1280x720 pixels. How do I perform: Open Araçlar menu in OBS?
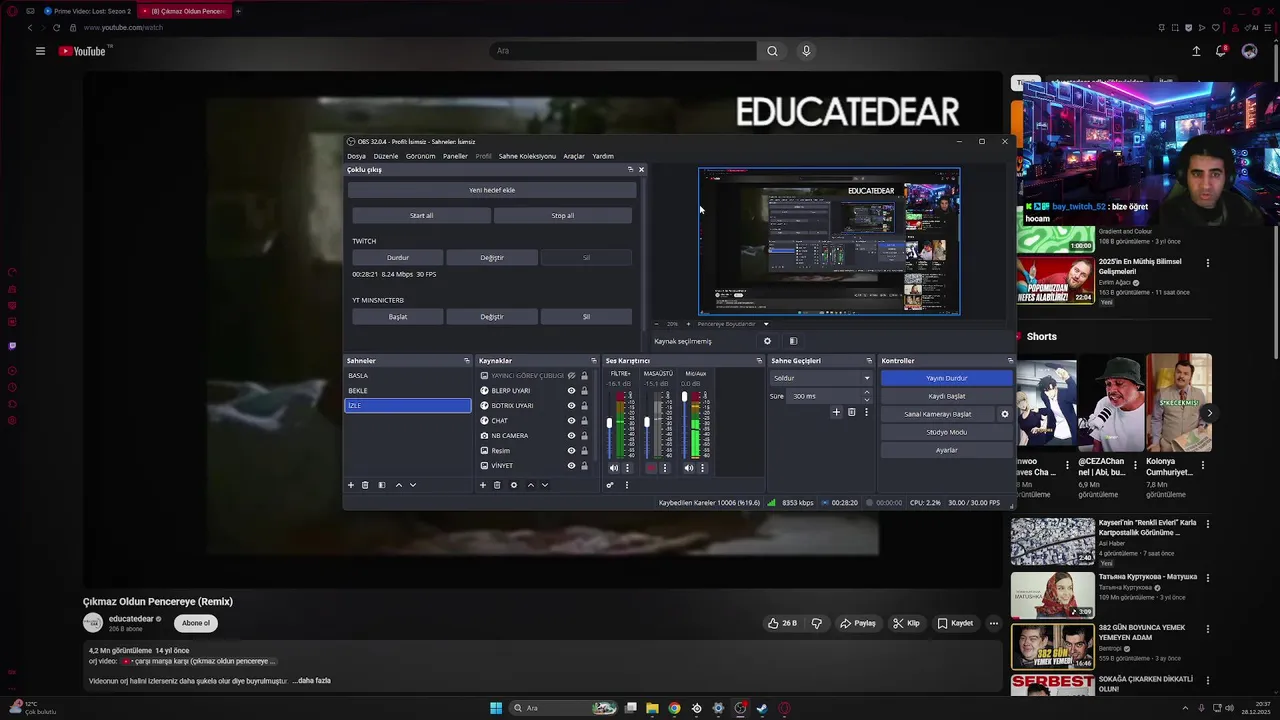click(574, 156)
